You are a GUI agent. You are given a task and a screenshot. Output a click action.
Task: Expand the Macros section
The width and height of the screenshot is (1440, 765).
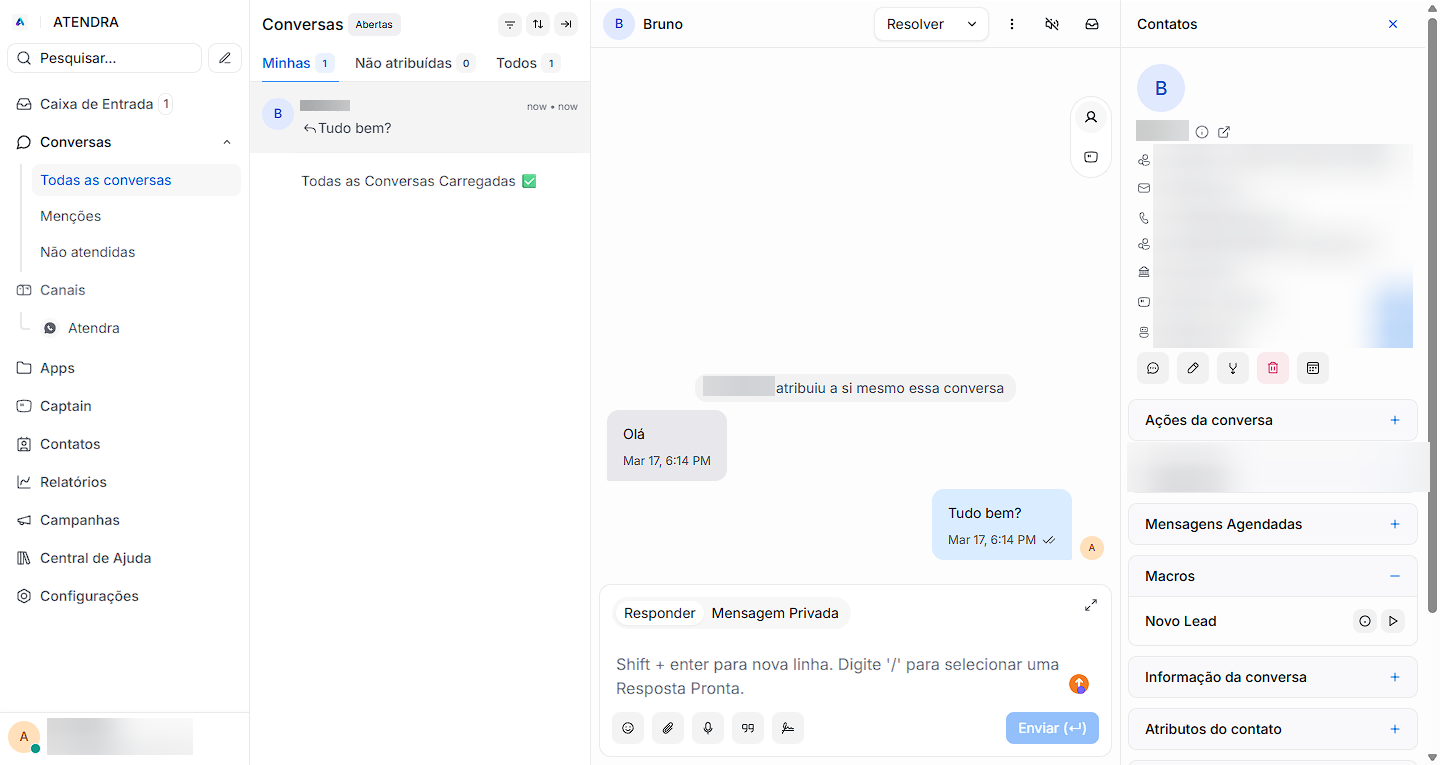pos(1395,576)
